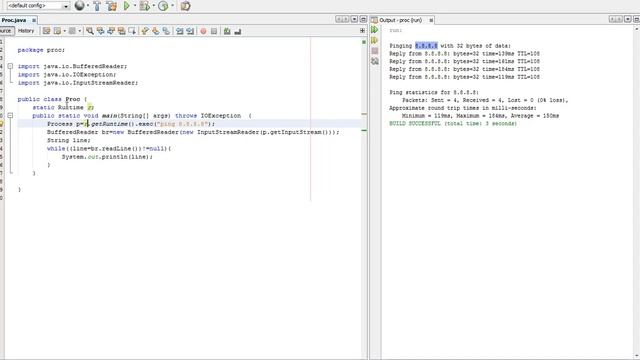
Task: Click the Find Selection magnifier icon
Action: (90, 31)
